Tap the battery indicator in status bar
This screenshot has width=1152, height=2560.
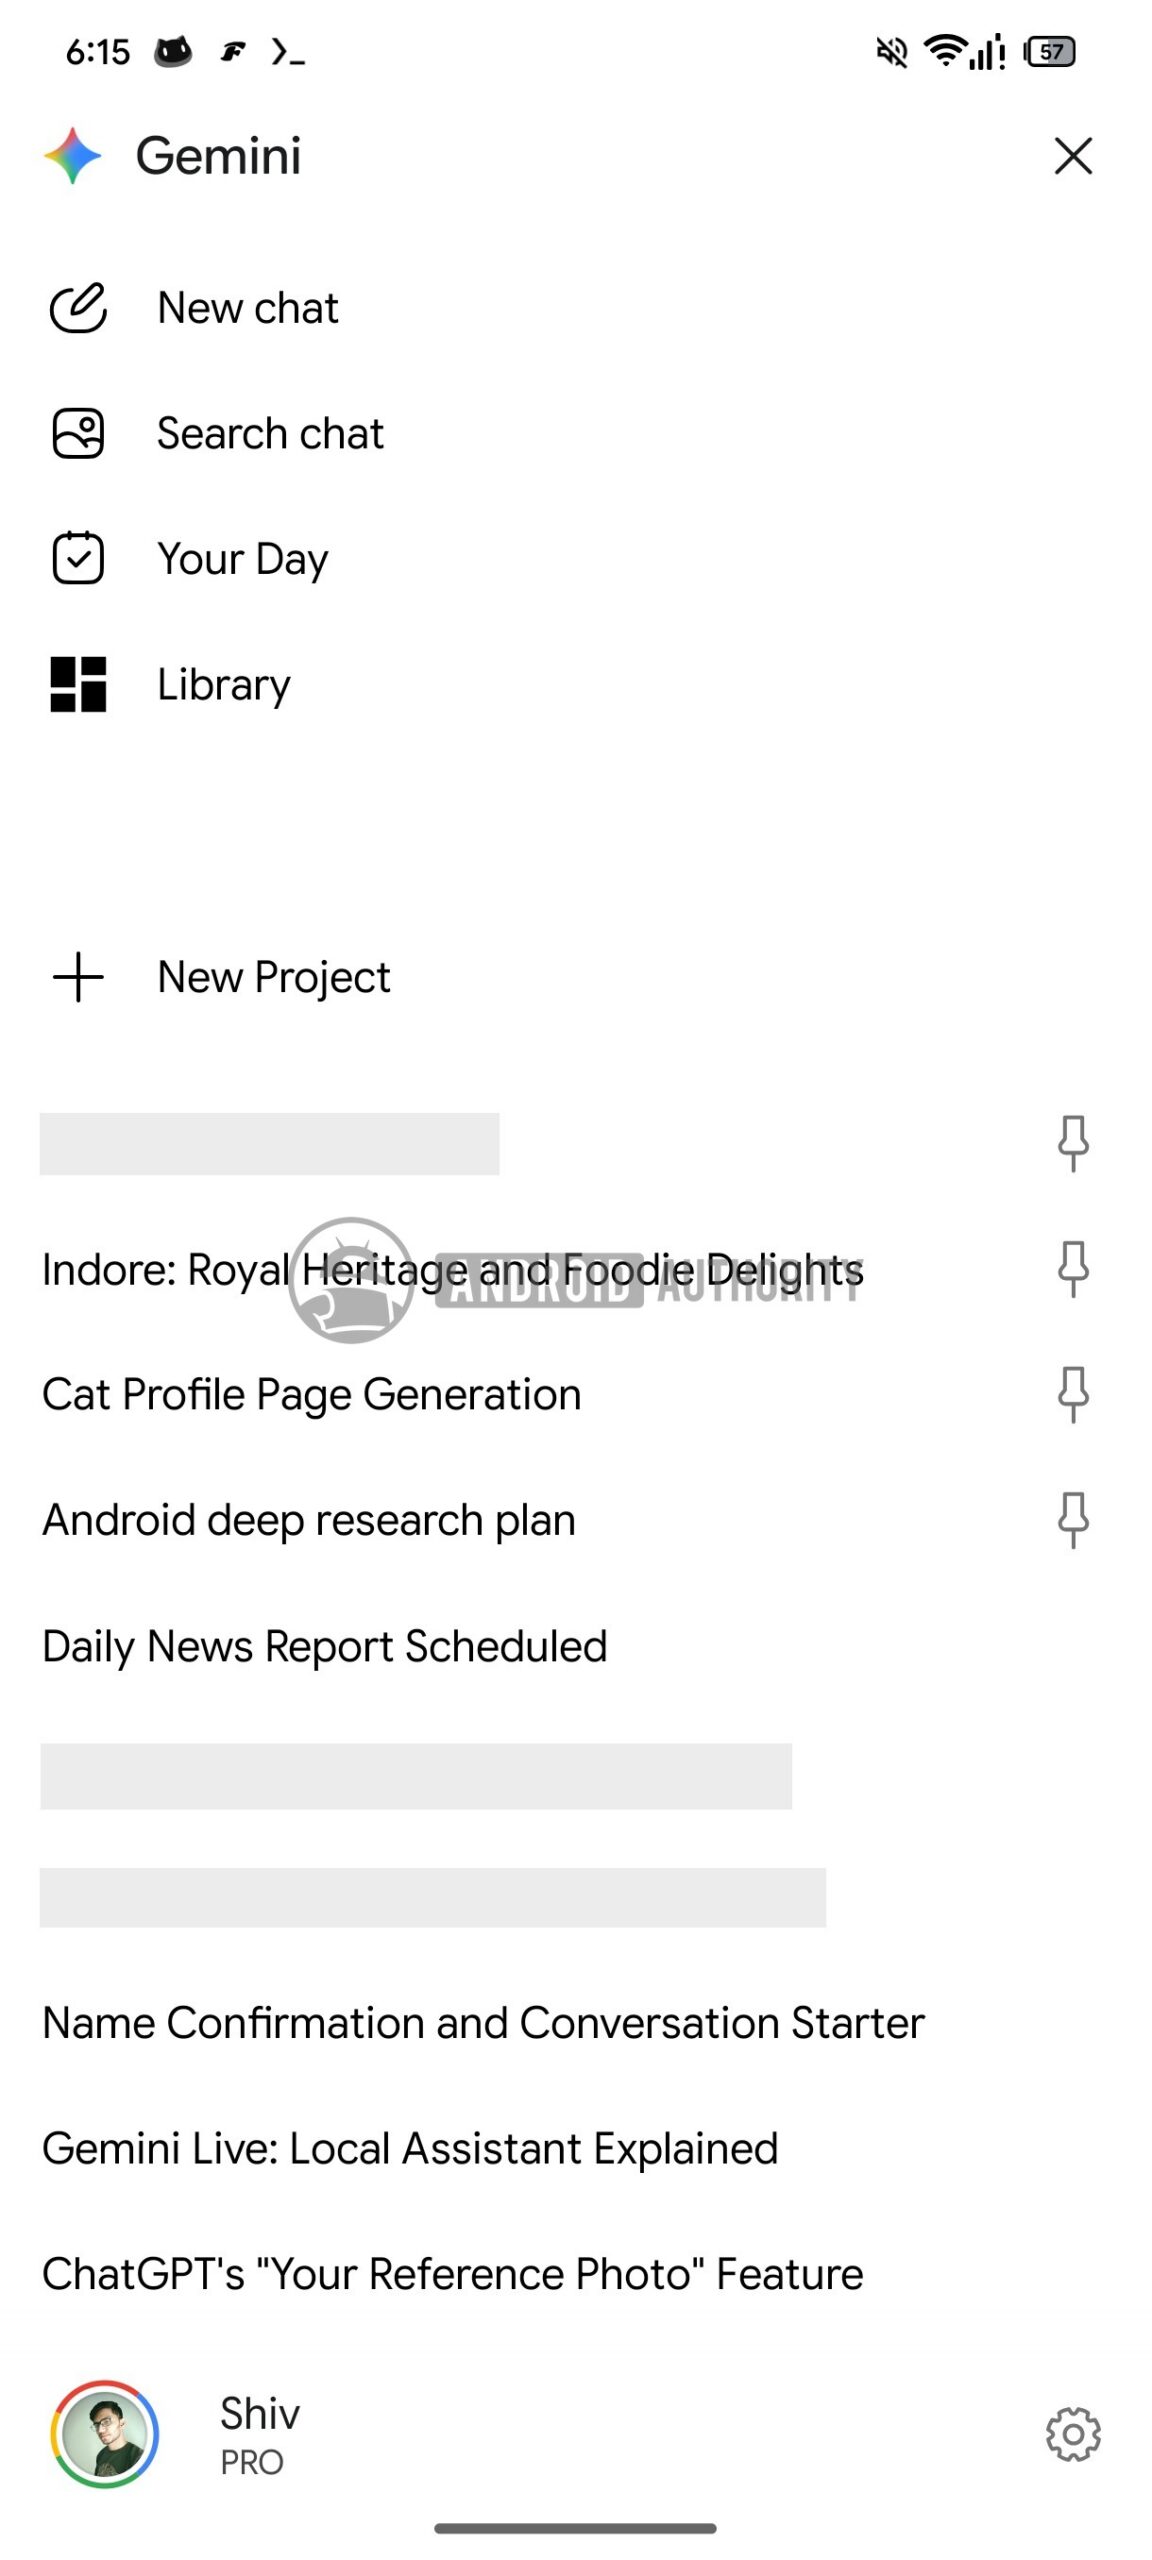(x=1050, y=52)
